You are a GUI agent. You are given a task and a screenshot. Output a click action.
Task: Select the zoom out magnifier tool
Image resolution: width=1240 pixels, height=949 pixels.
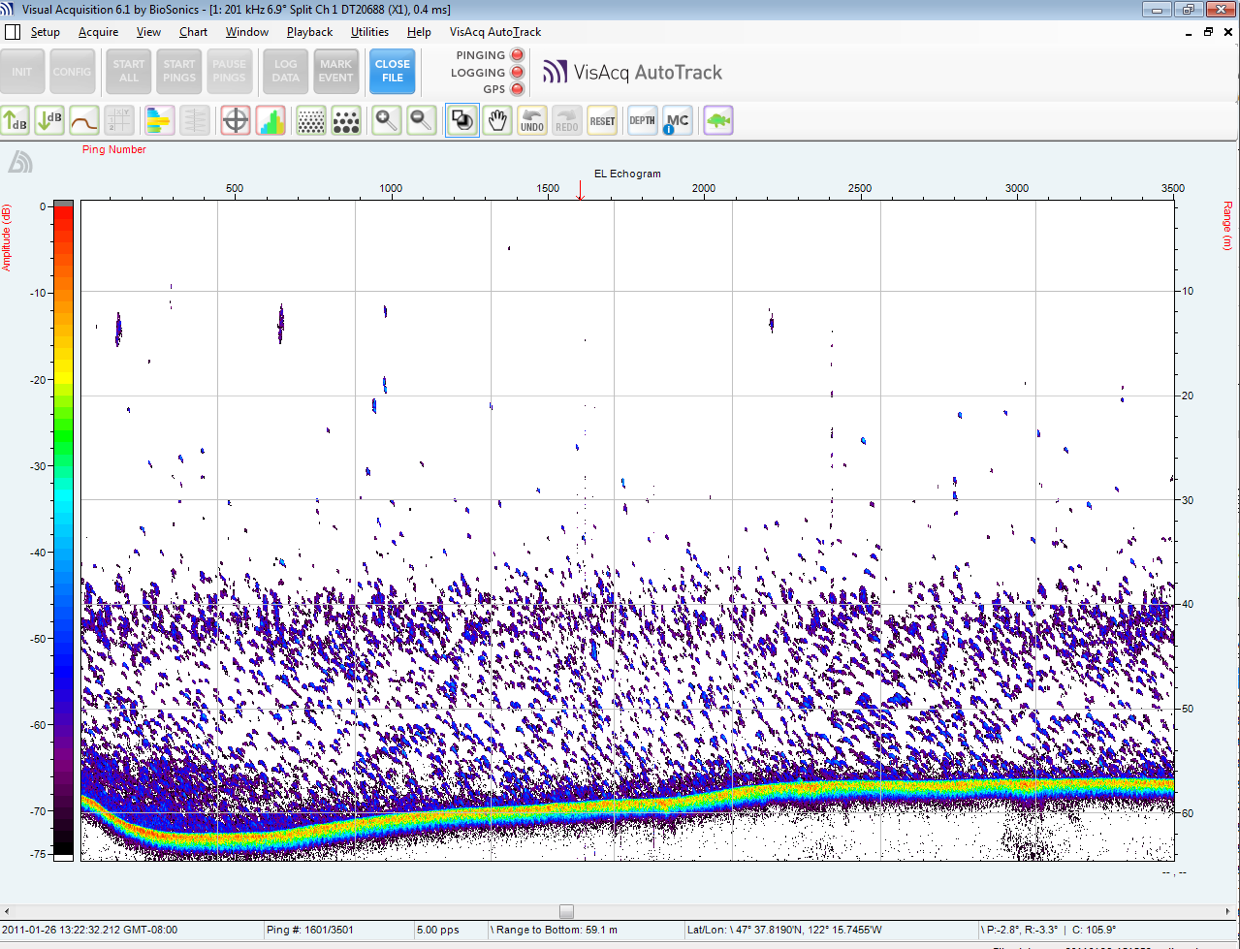422,121
